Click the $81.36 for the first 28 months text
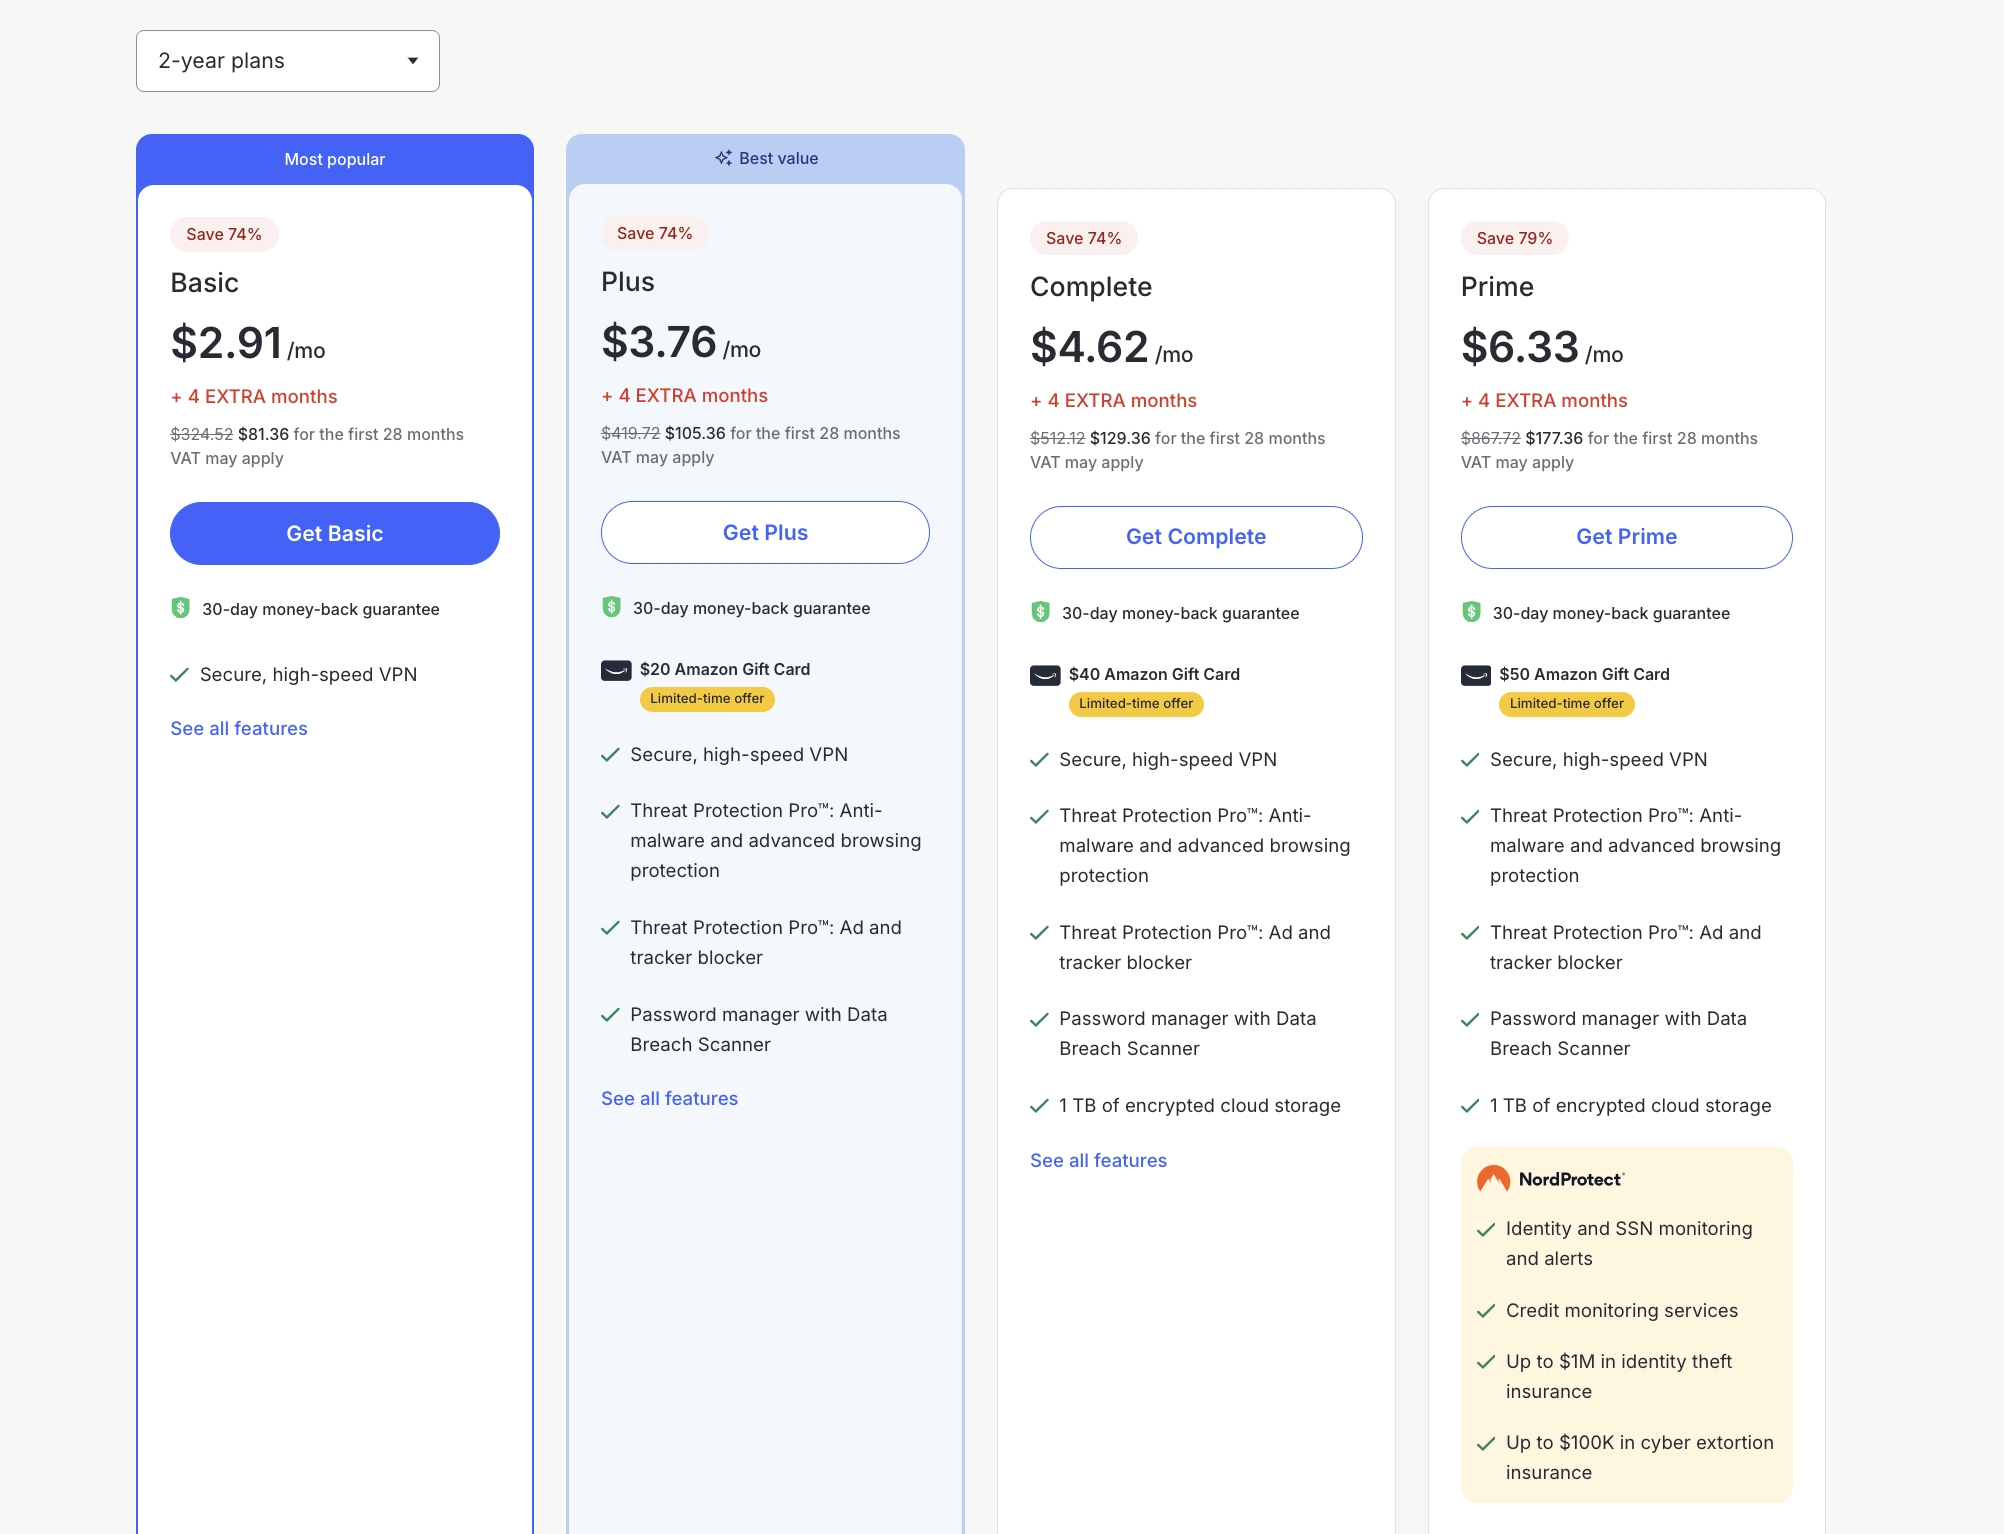Viewport: 2004px width, 1534px height. tap(351, 434)
